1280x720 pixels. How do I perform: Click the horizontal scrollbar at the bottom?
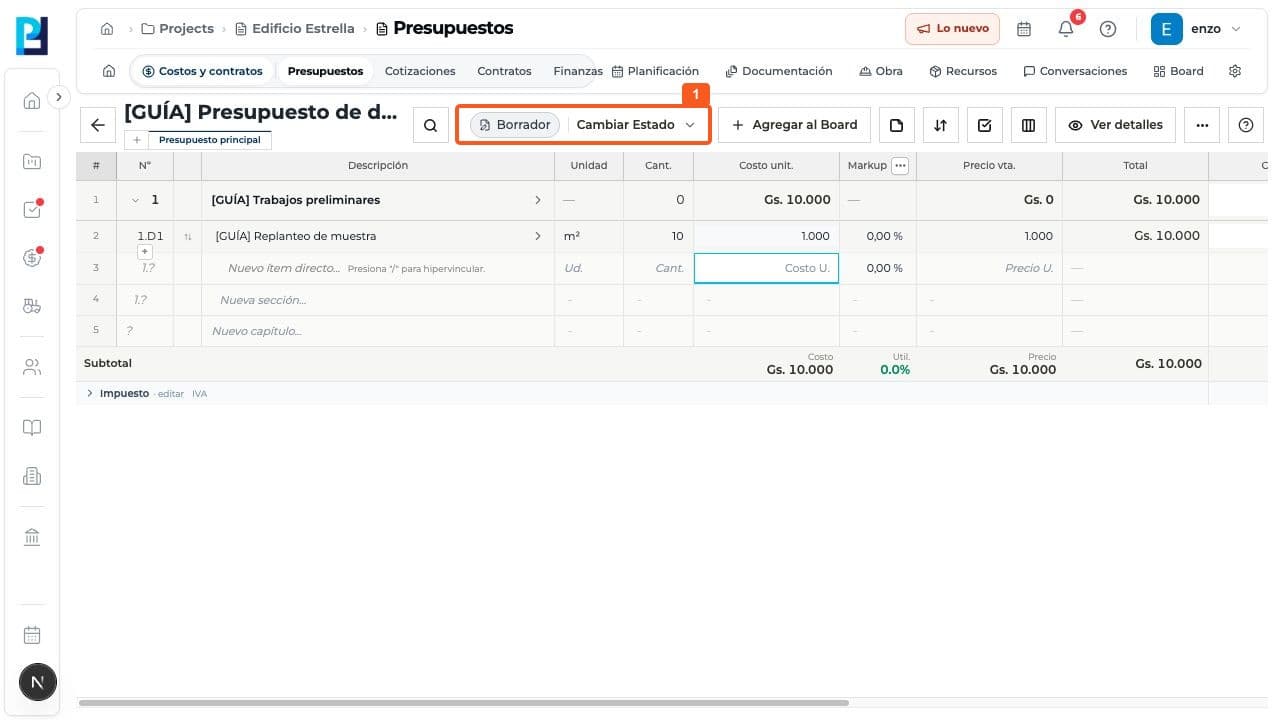point(464,703)
